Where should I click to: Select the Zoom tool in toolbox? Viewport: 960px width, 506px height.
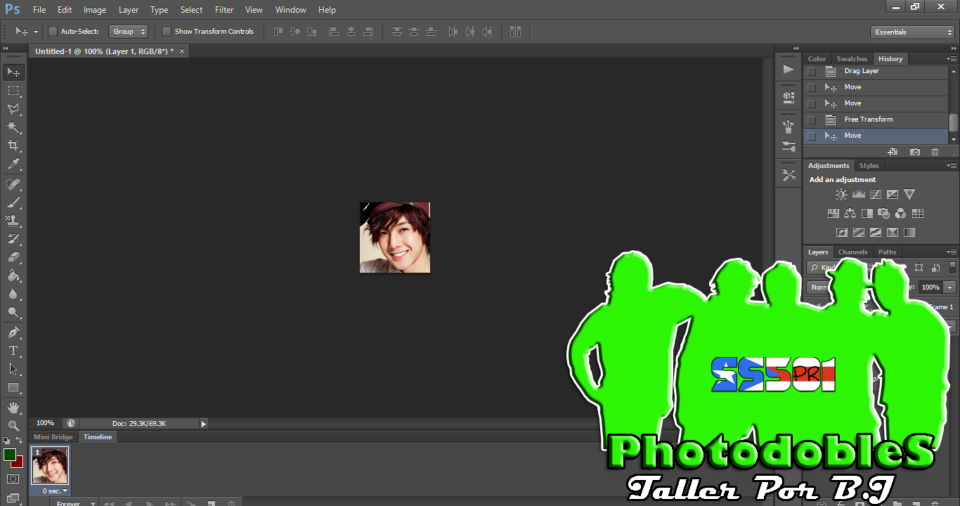[13, 426]
